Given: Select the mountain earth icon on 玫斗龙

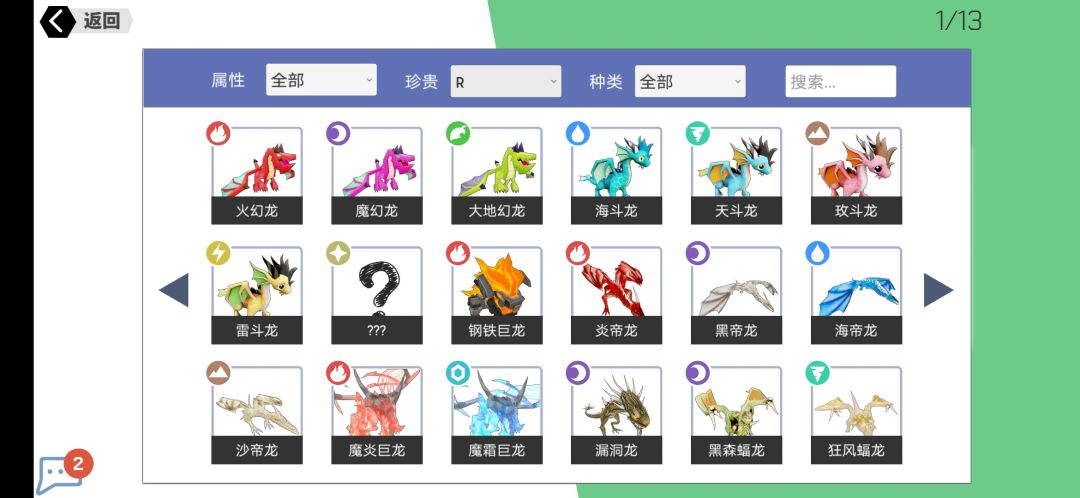Looking at the screenshot, I should point(818,133).
